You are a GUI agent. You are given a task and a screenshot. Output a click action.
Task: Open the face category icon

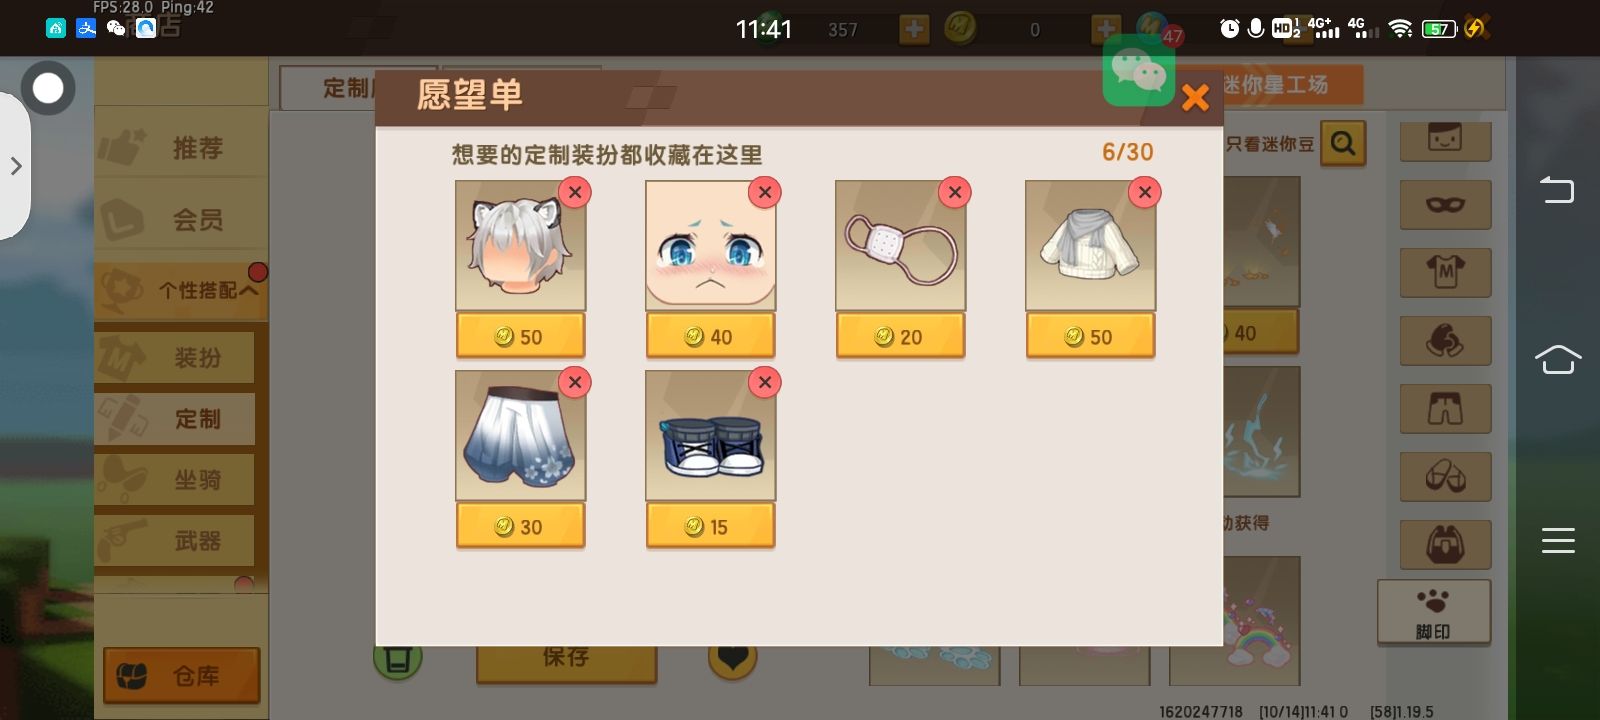pos(1445,139)
